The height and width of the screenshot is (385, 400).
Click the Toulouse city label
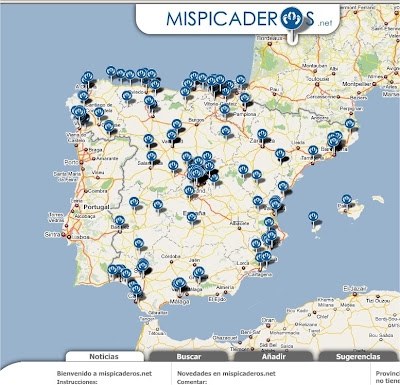tap(317, 79)
